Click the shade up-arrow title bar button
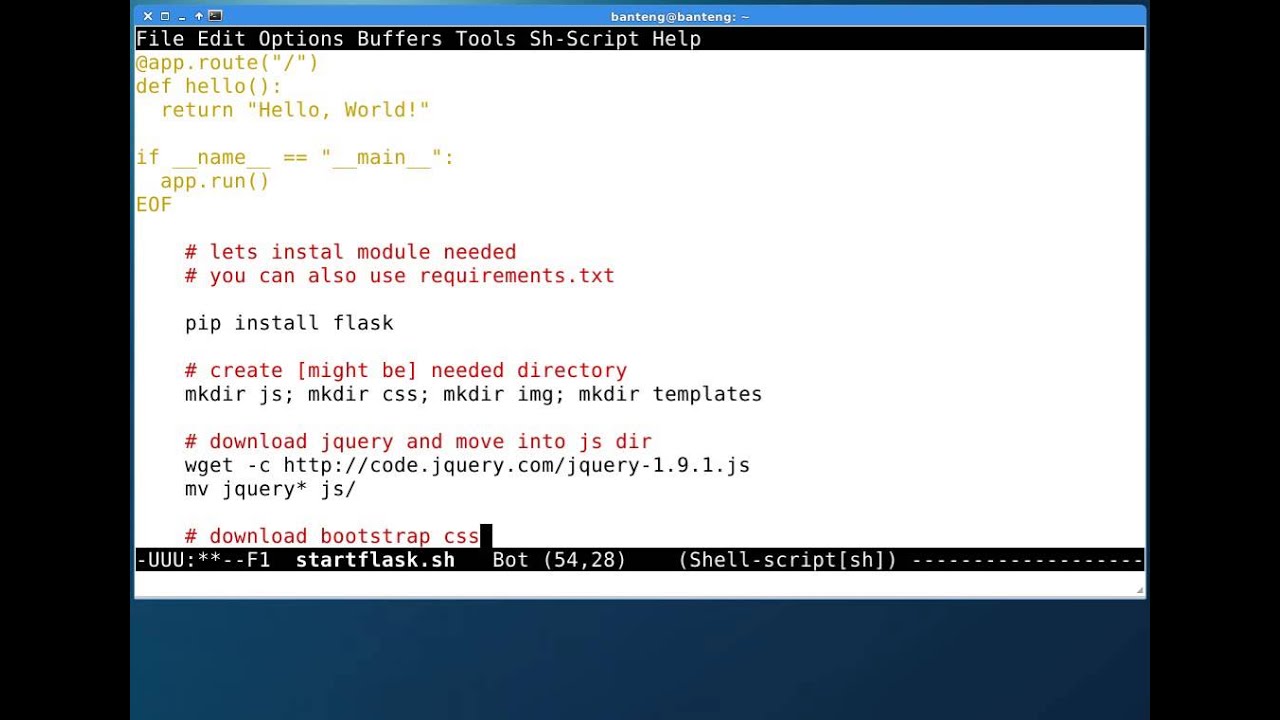The image size is (1280, 720). pos(199,16)
